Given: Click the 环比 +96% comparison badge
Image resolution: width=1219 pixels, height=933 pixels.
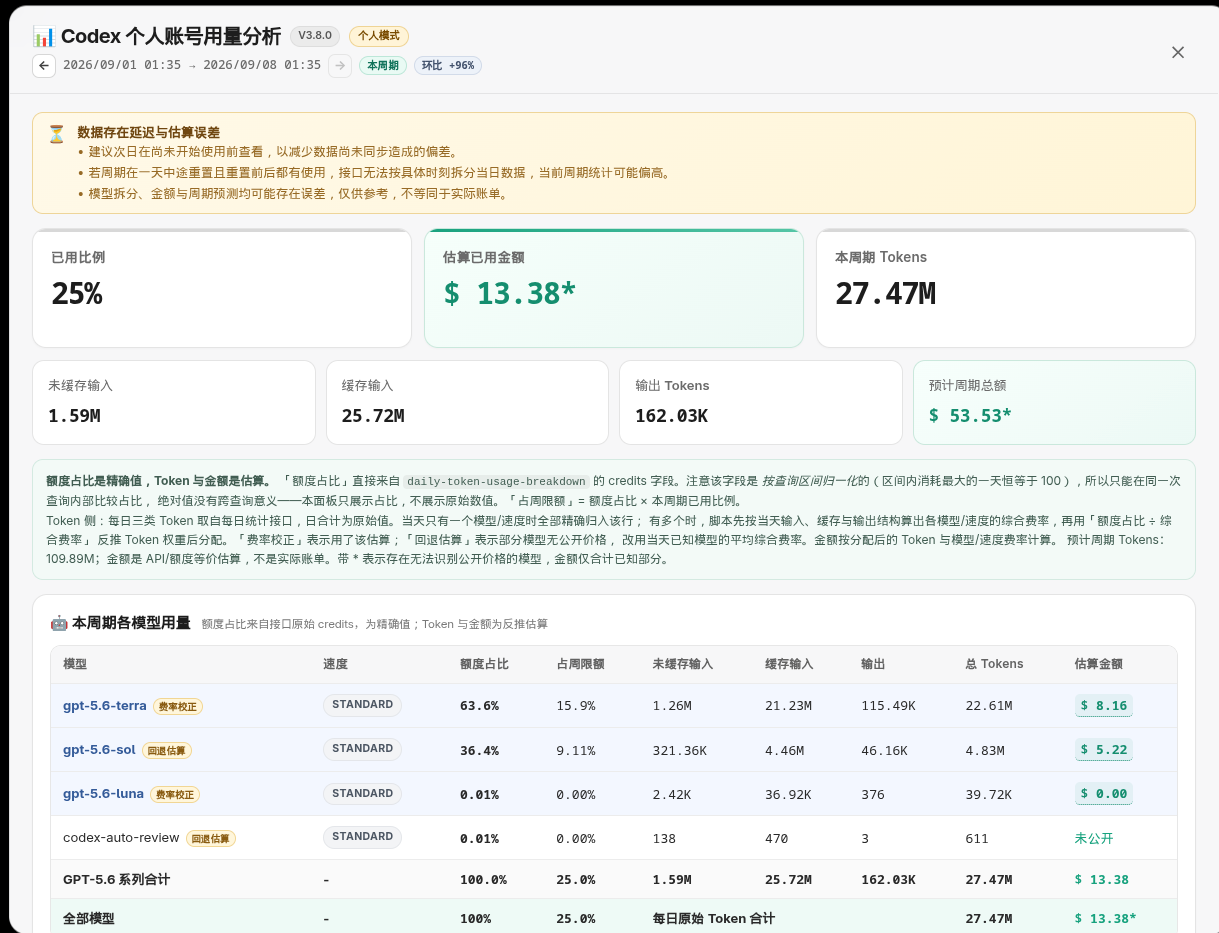Looking at the screenshot, I should tap(448, 66).
